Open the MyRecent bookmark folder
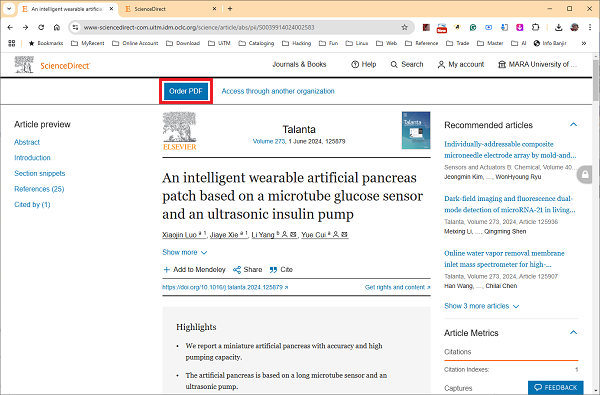This screenshot has height=395, width=600. pyautogui.click(x=88, y=43)
